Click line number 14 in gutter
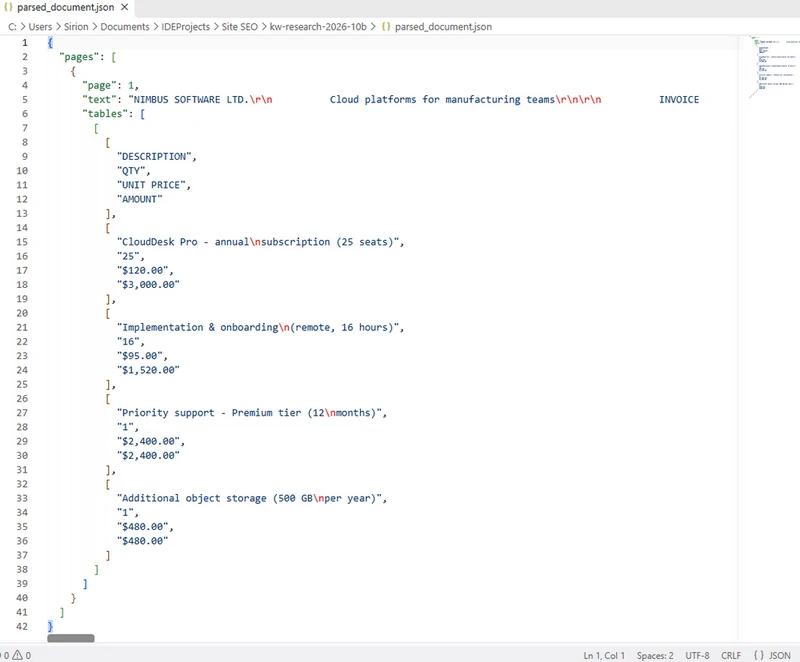 [22, 227]
